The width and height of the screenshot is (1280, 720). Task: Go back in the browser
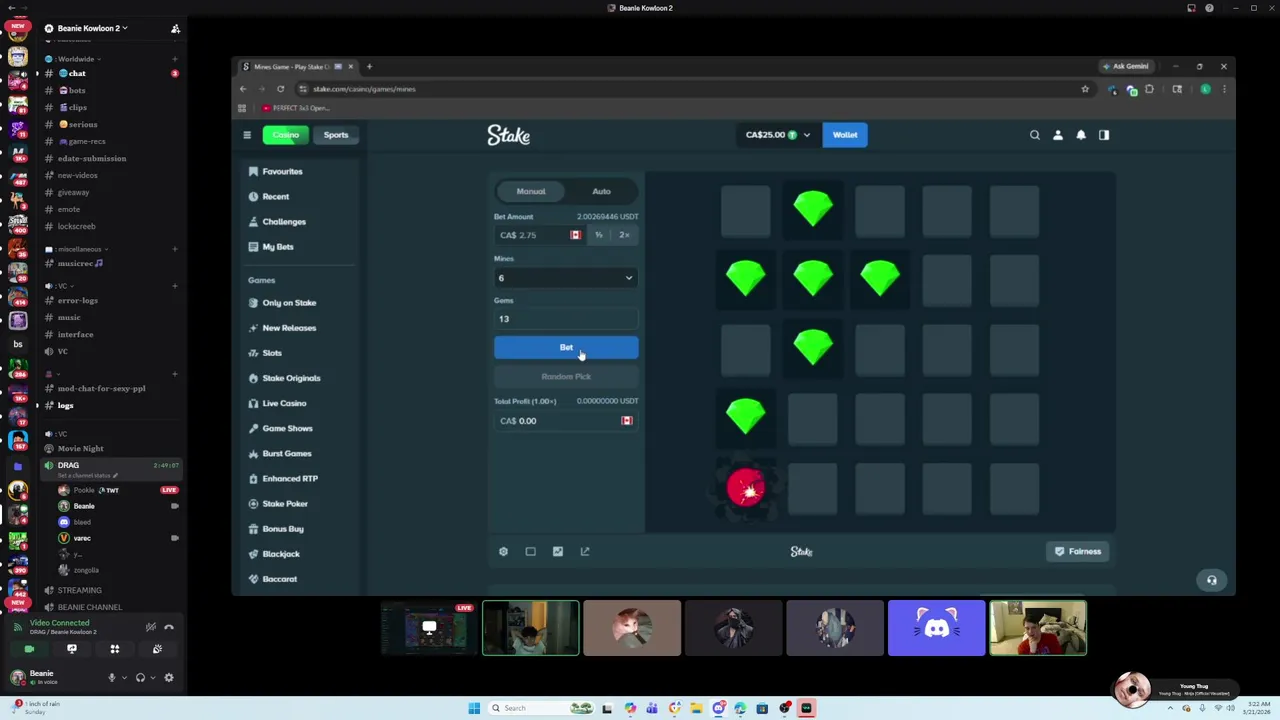click(x=243, y=89)
